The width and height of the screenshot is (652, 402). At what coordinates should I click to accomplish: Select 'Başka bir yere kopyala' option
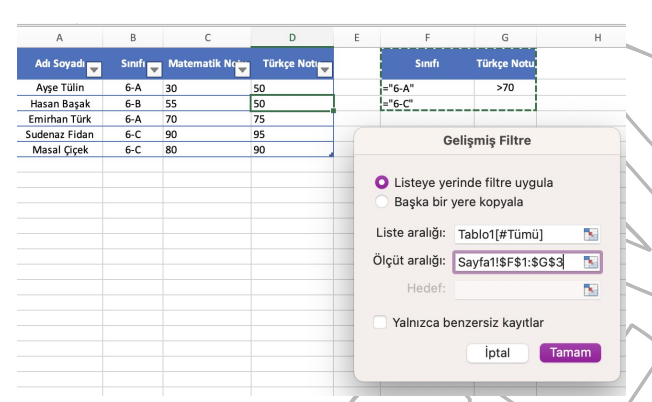click(381, 200)
